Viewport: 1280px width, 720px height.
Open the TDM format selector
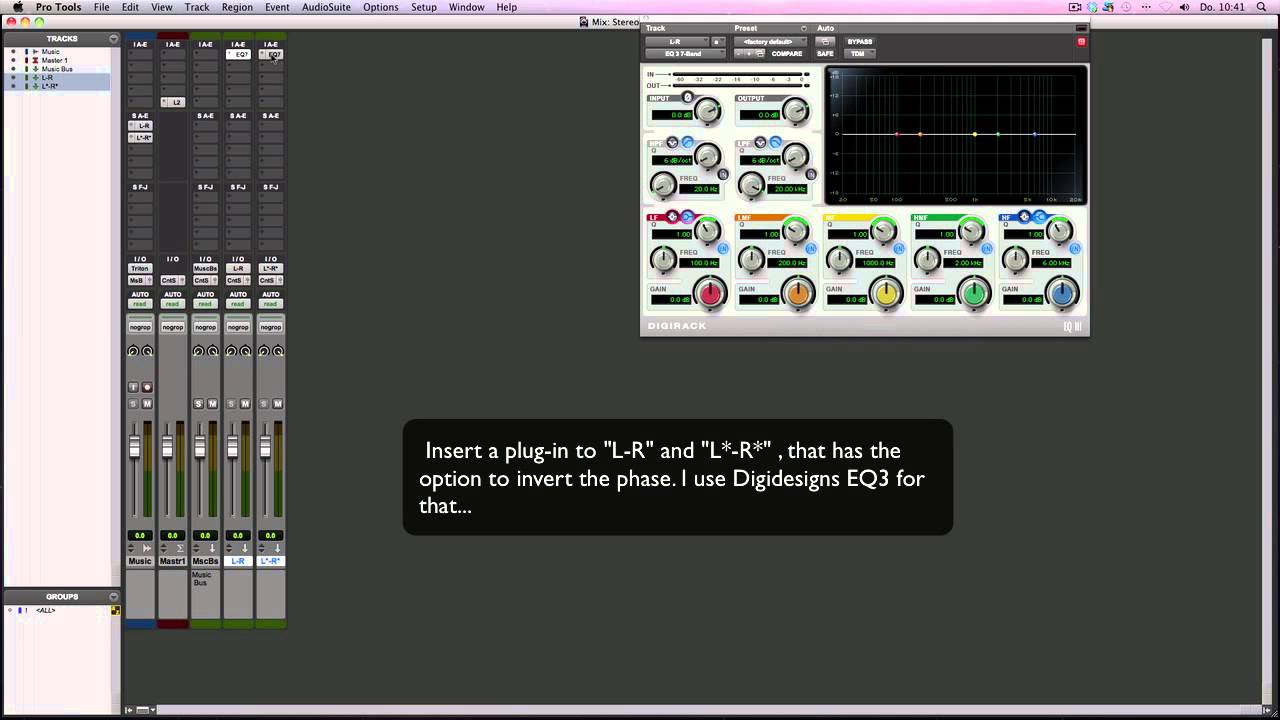tap(859, 53)
